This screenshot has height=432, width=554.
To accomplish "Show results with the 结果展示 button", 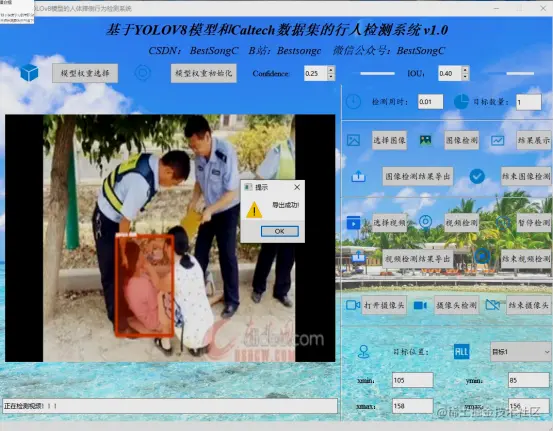I will 534,140.
